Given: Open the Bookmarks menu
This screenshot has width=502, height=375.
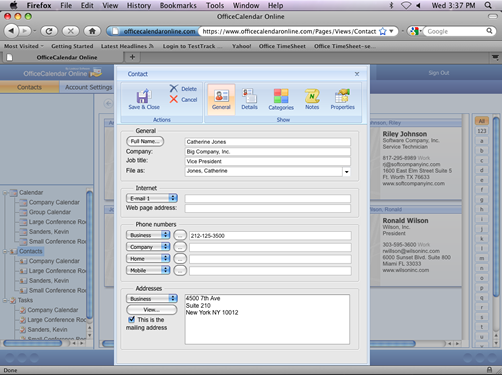Looking at the screenshot, I should (x=178, y=5).
